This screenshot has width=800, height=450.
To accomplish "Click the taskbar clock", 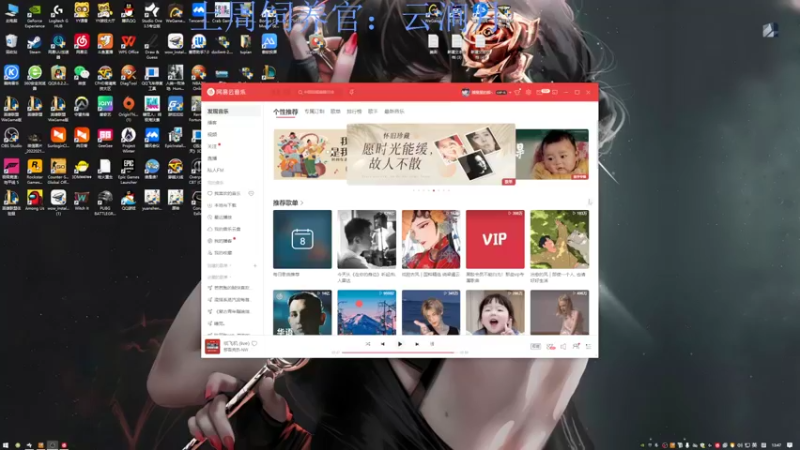I will [x=777, y=445].
